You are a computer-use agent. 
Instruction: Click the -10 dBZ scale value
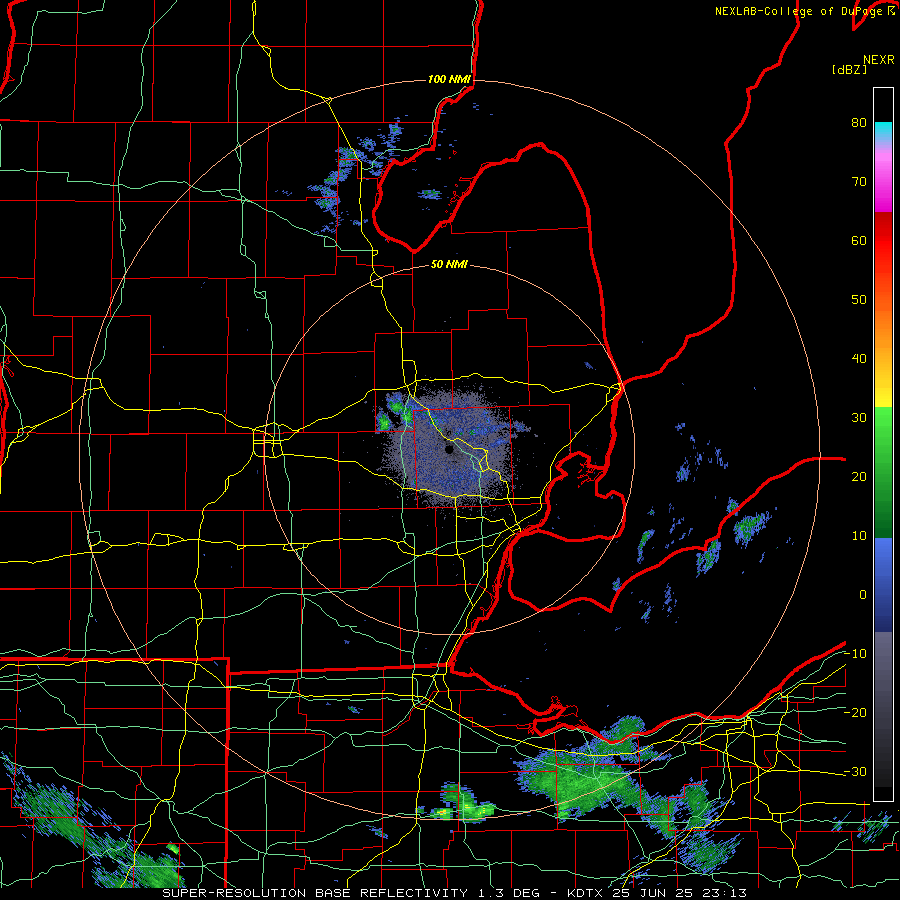[855, 654]
